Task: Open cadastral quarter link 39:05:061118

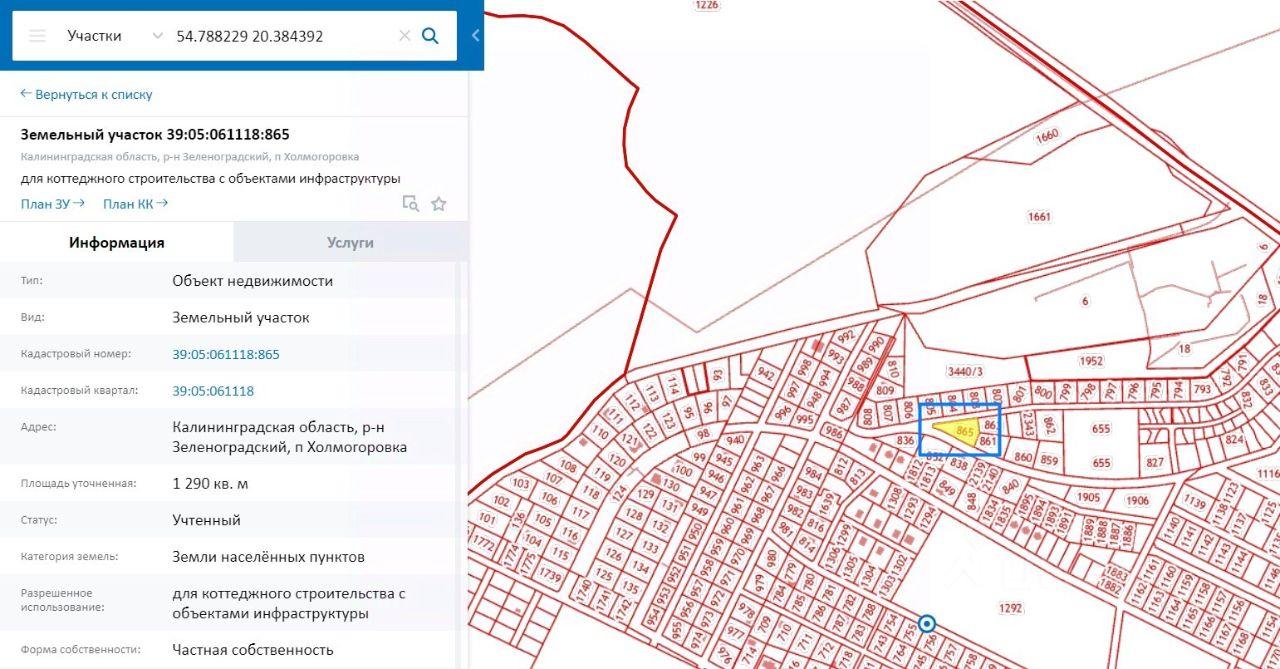Action: (x=213, y=391)
